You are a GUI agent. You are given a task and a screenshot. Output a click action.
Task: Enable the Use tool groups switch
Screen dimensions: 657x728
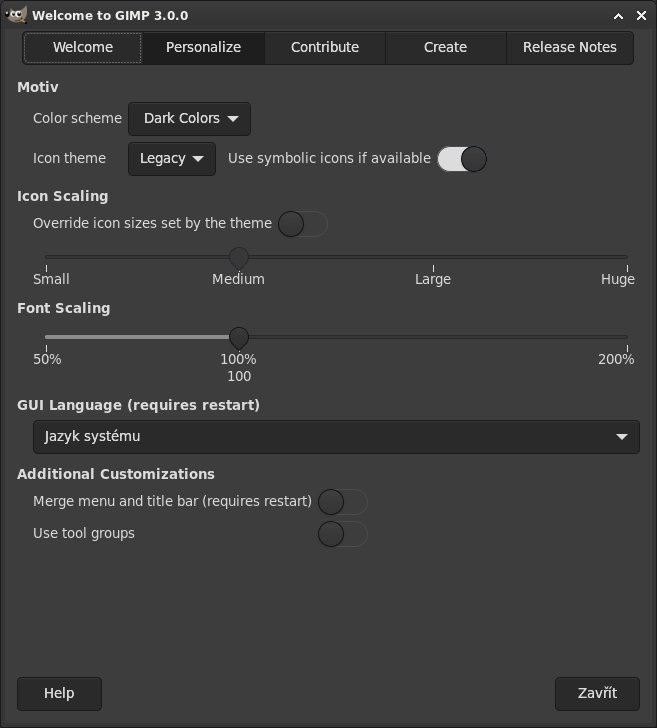pos(343,534)
